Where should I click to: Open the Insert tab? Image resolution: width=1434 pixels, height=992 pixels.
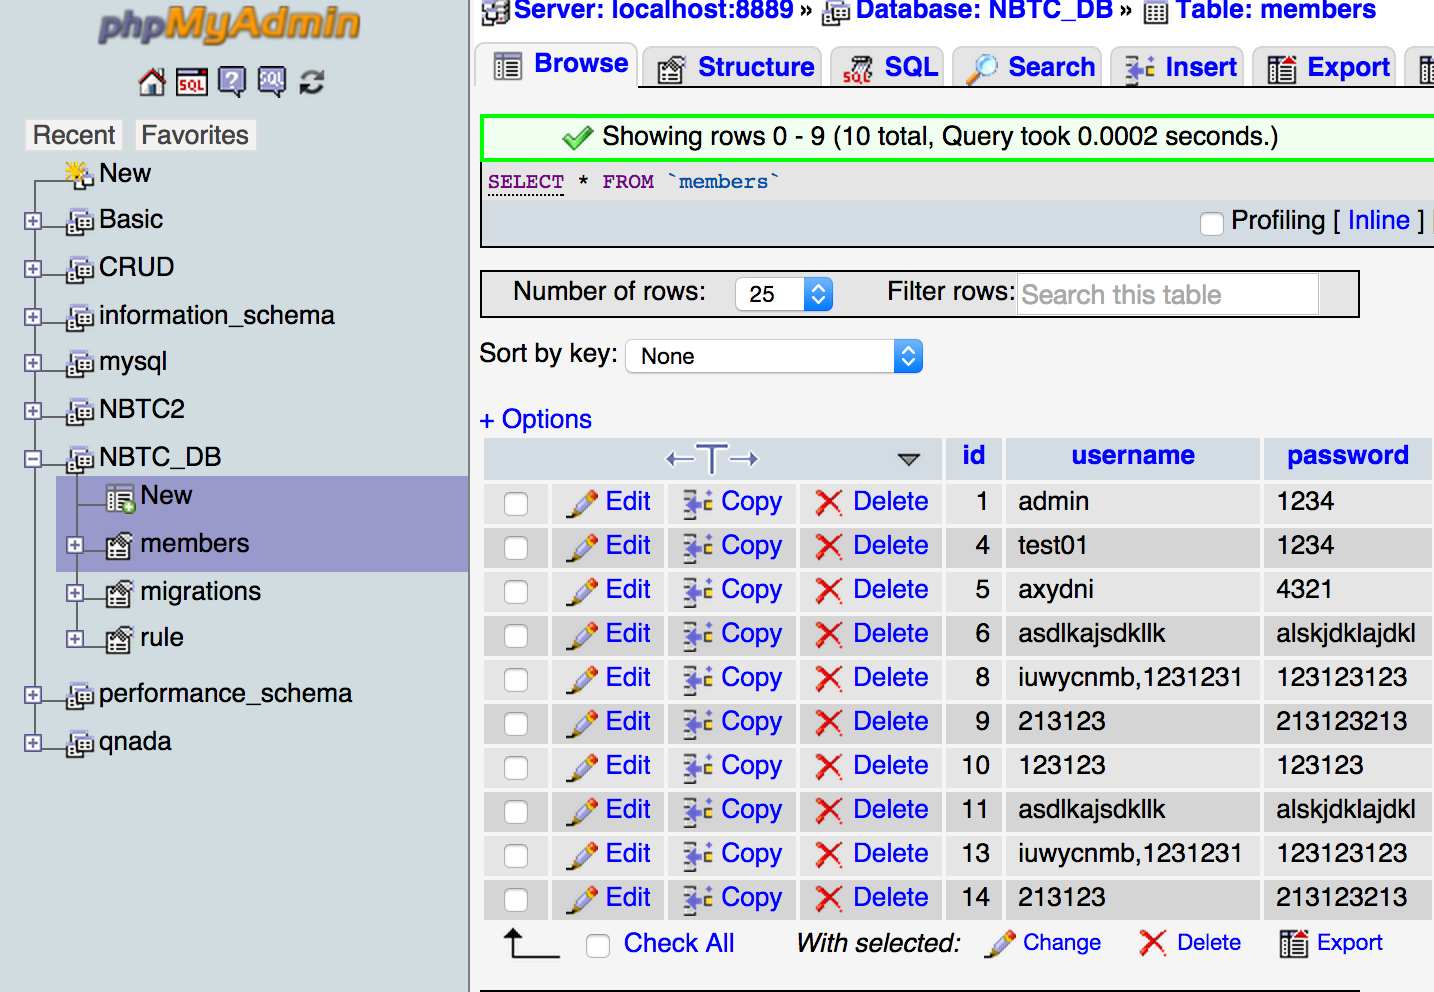click(1177, 68)
